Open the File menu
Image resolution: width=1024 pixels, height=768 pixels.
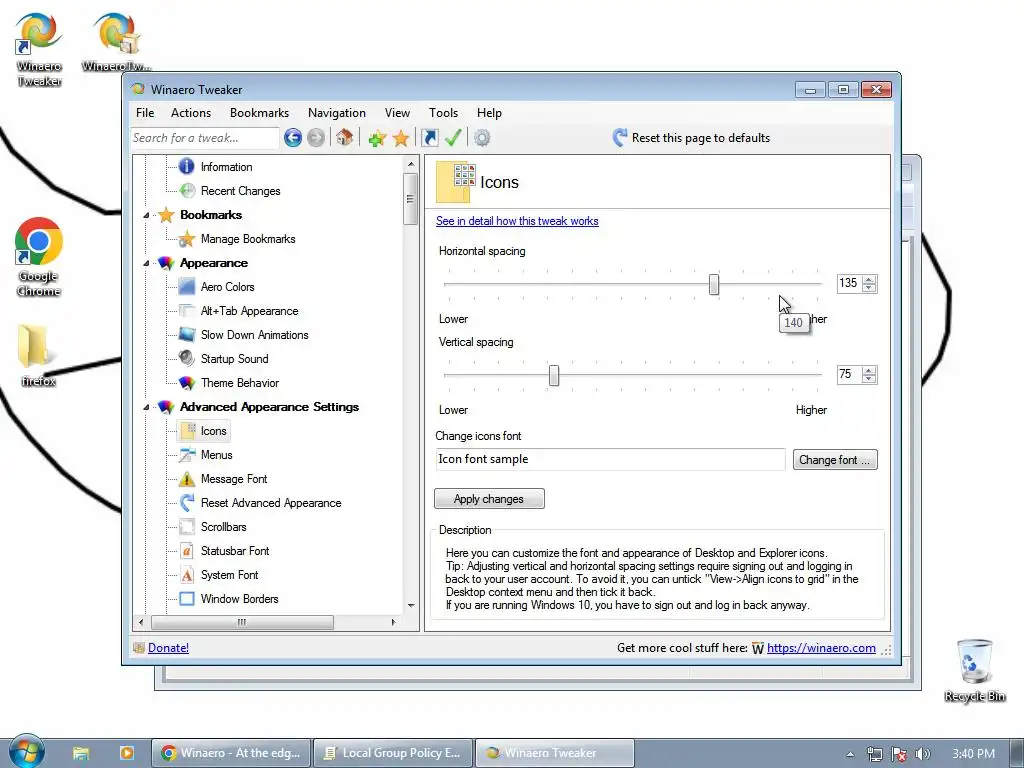click(145, 113)
